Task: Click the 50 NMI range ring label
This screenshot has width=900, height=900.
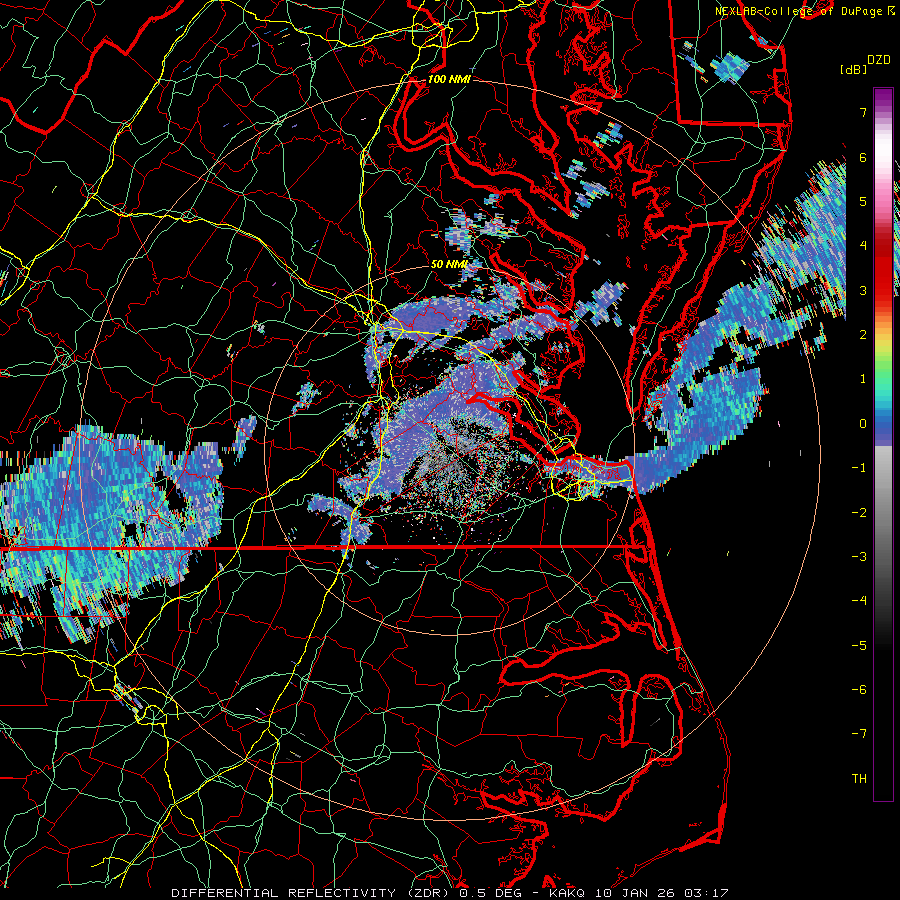Action: [449, 265]
